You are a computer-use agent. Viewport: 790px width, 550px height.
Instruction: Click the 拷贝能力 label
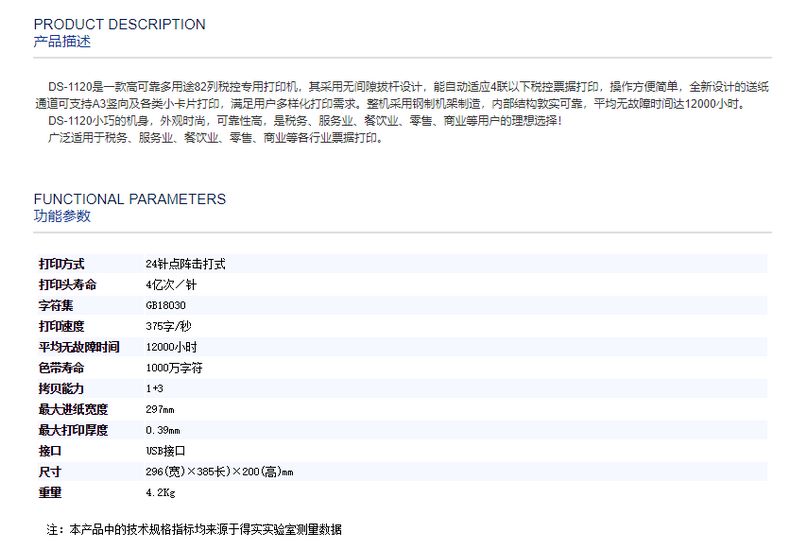61,388
